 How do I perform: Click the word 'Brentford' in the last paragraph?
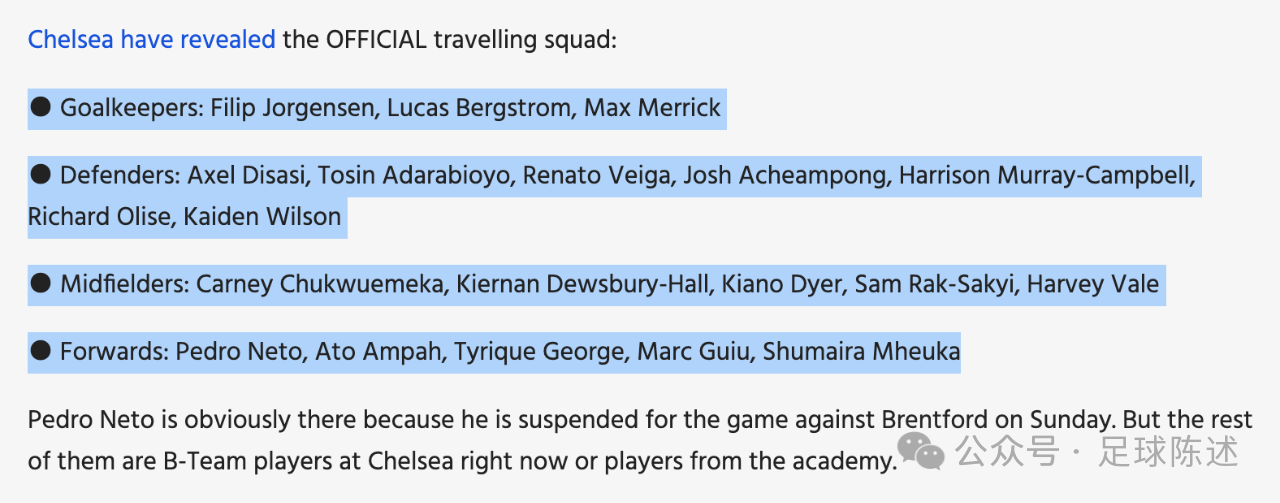(x=933, y=418)
